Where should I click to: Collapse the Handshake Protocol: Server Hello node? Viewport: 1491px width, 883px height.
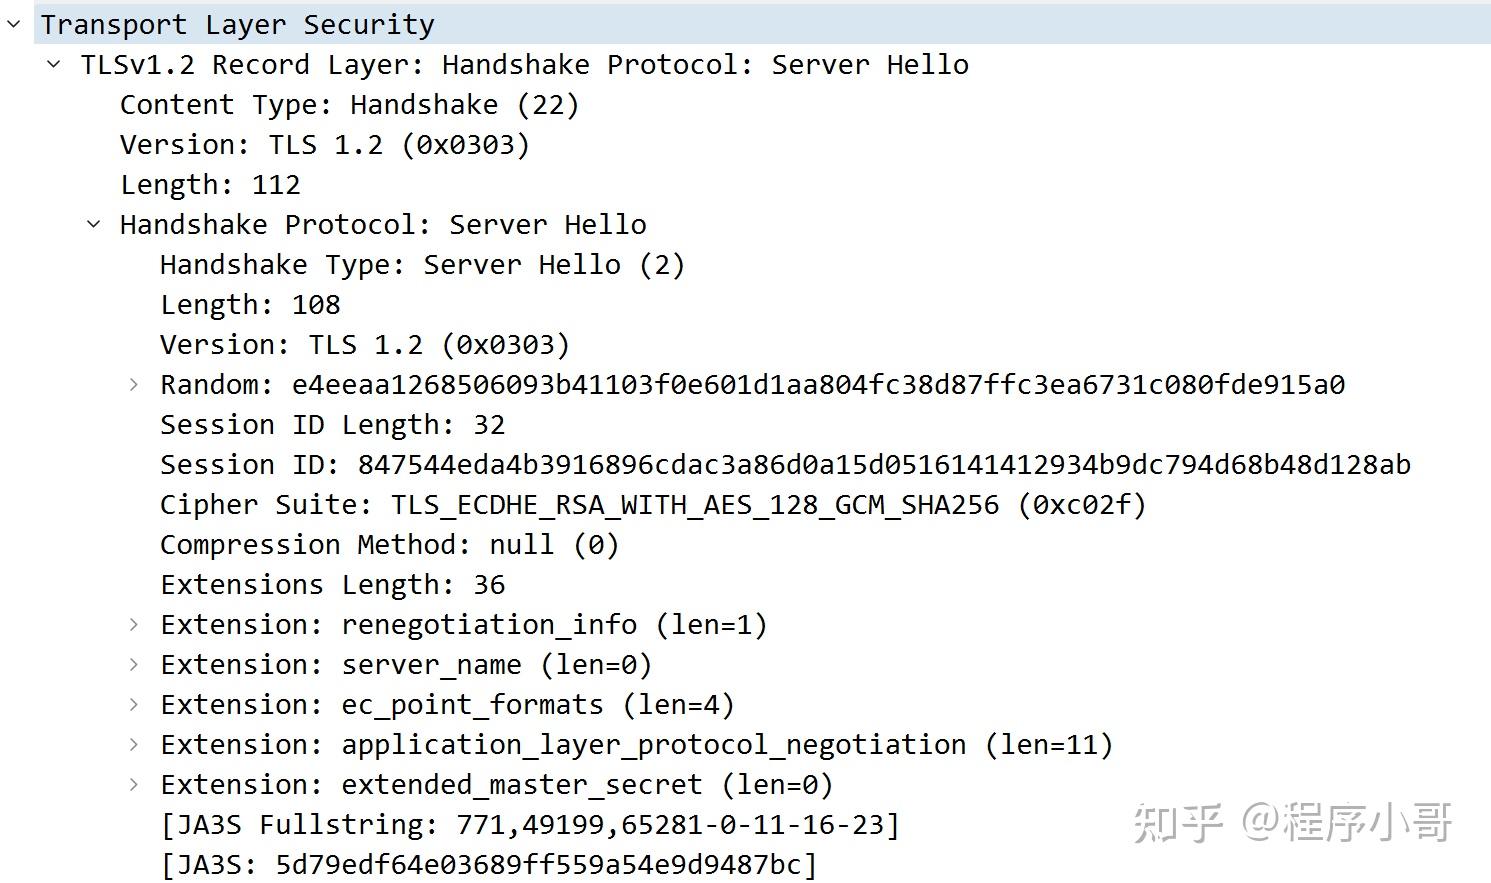(94, 225)
